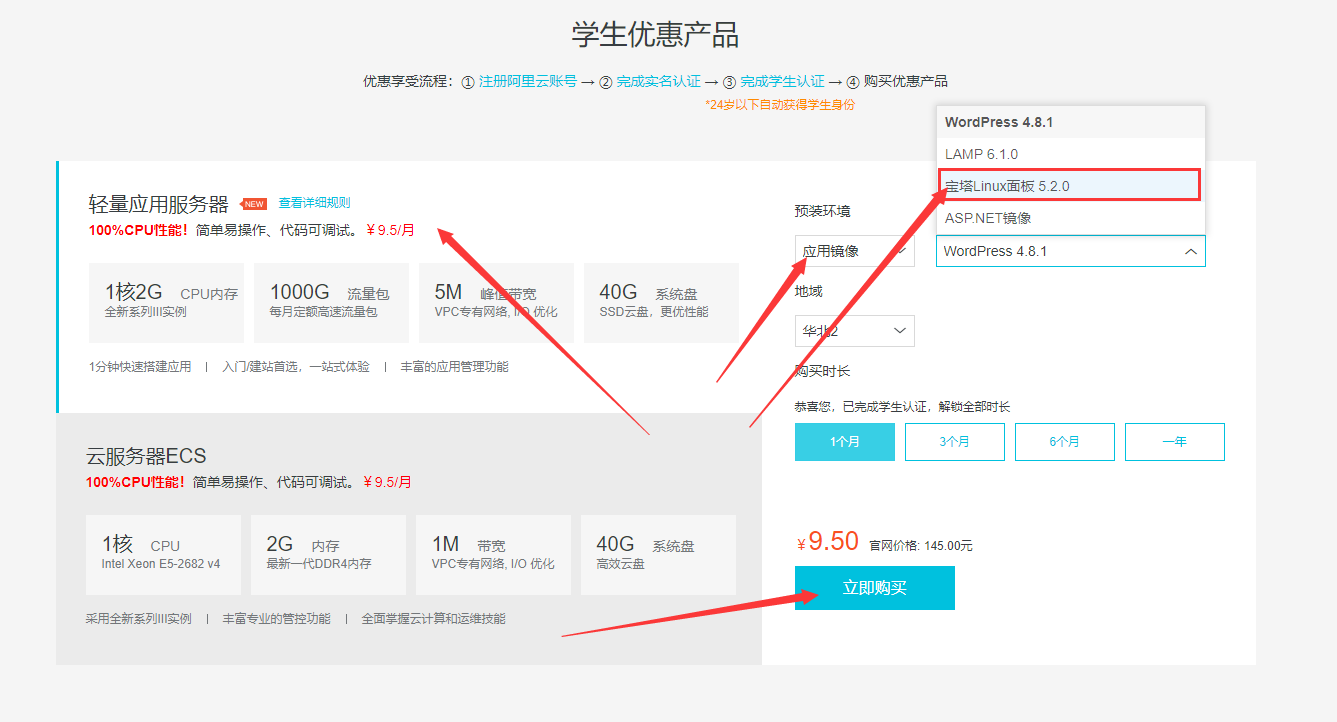The width and height of the screenshot is (1337, 722).
Task: Select the 轻量应用服务器 product heading
Action: (159, 205)
